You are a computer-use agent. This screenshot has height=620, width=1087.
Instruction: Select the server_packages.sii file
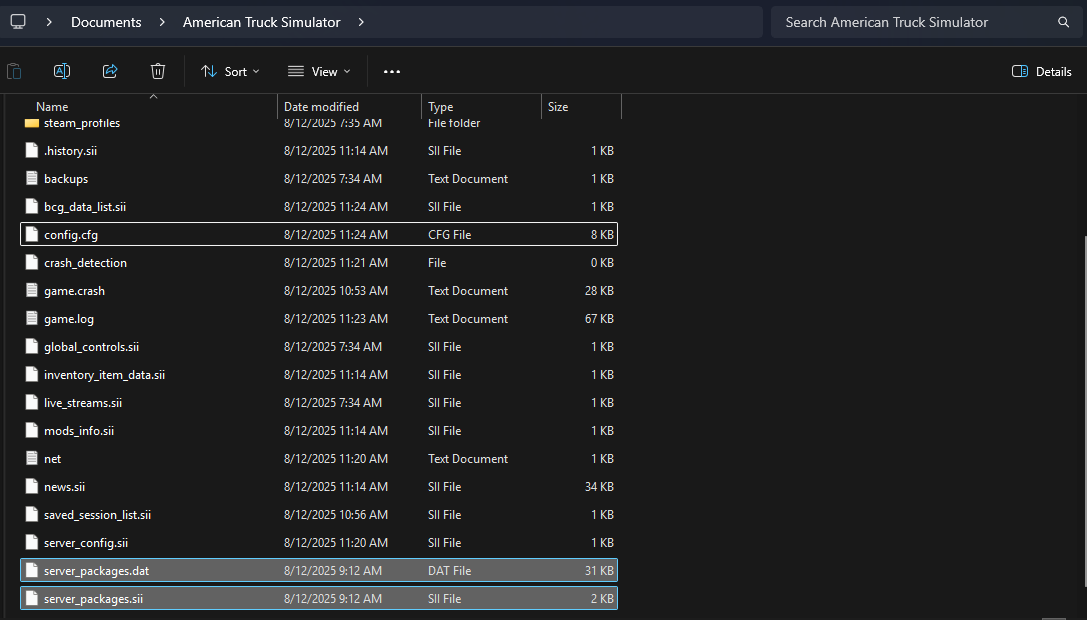pyautogui.click(x=319, y=598)
